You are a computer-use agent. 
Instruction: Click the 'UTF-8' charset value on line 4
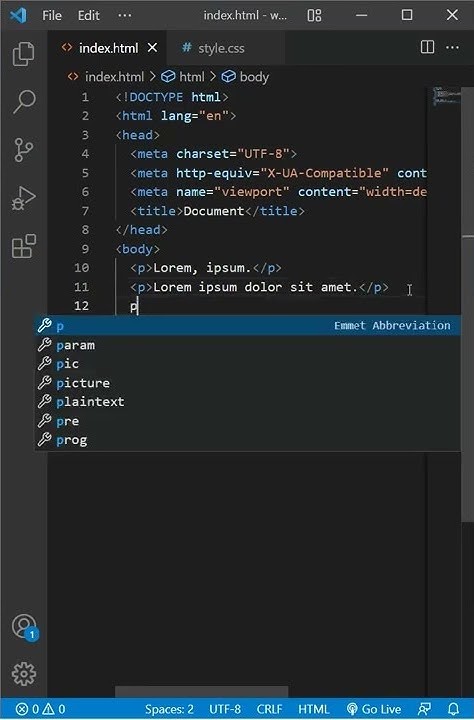tap(263, 154)
